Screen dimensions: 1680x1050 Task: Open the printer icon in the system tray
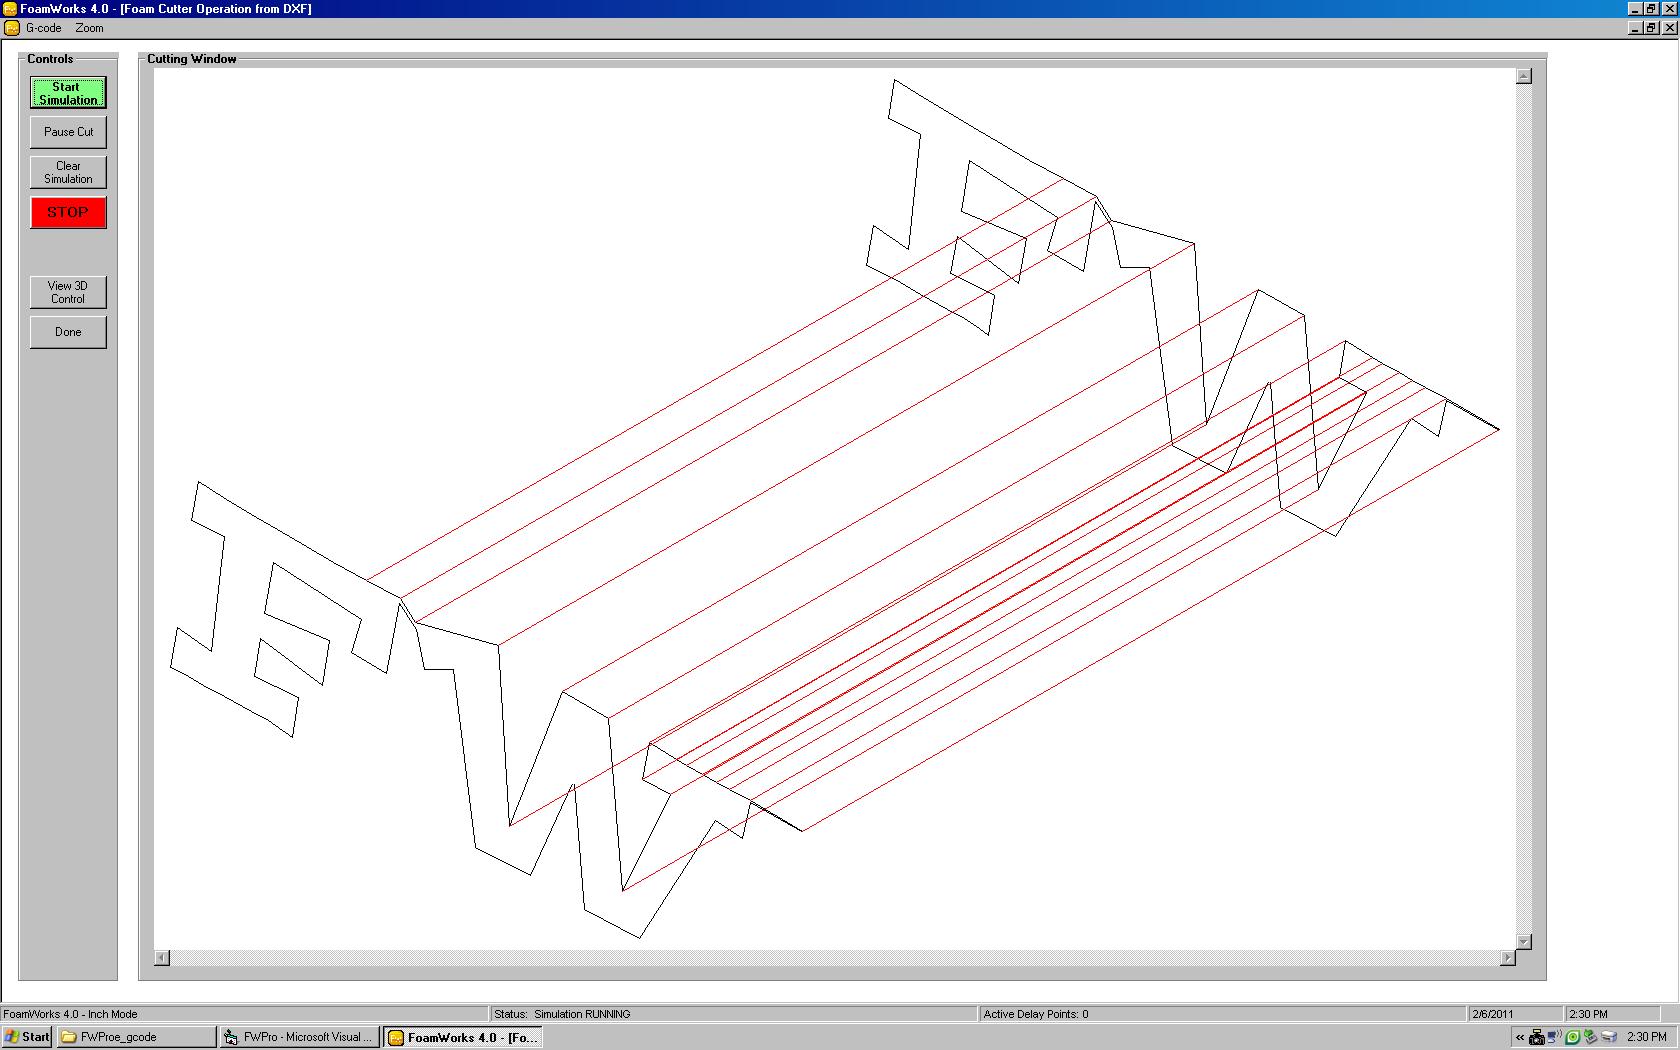(1609, 1037)
